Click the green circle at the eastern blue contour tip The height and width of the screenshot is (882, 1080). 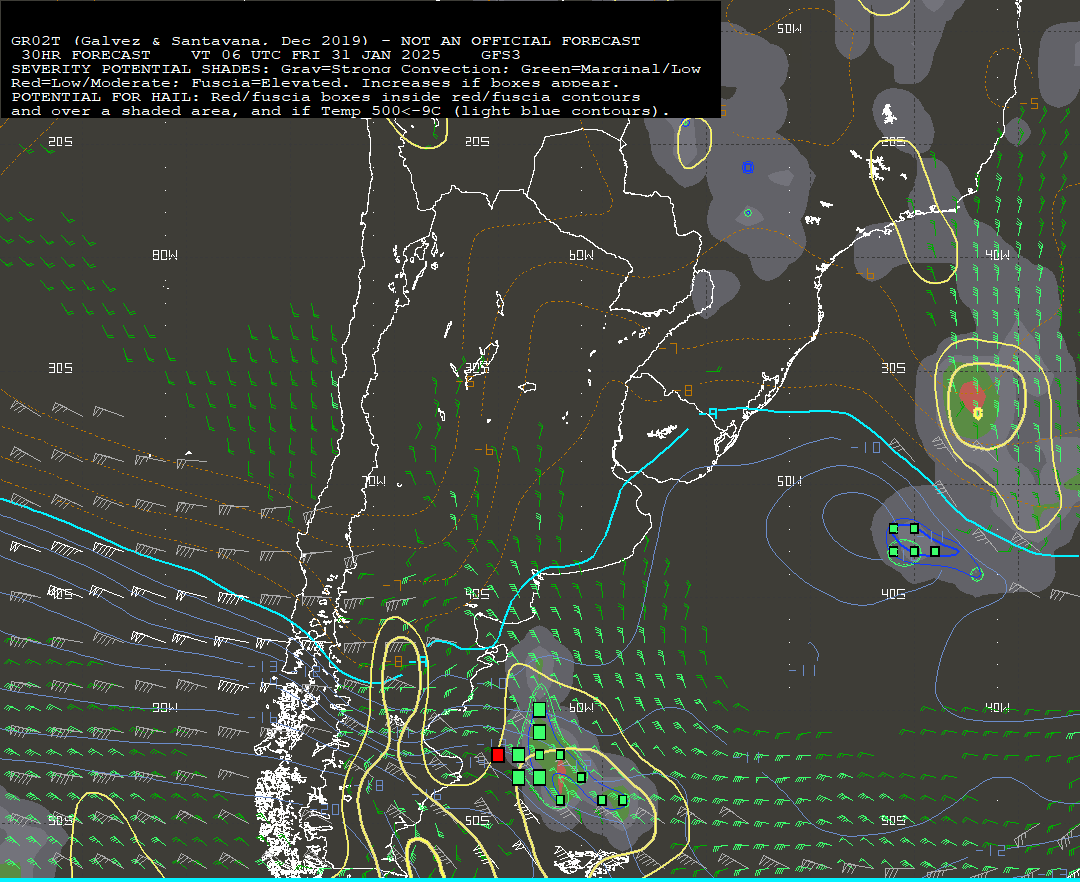976,573
